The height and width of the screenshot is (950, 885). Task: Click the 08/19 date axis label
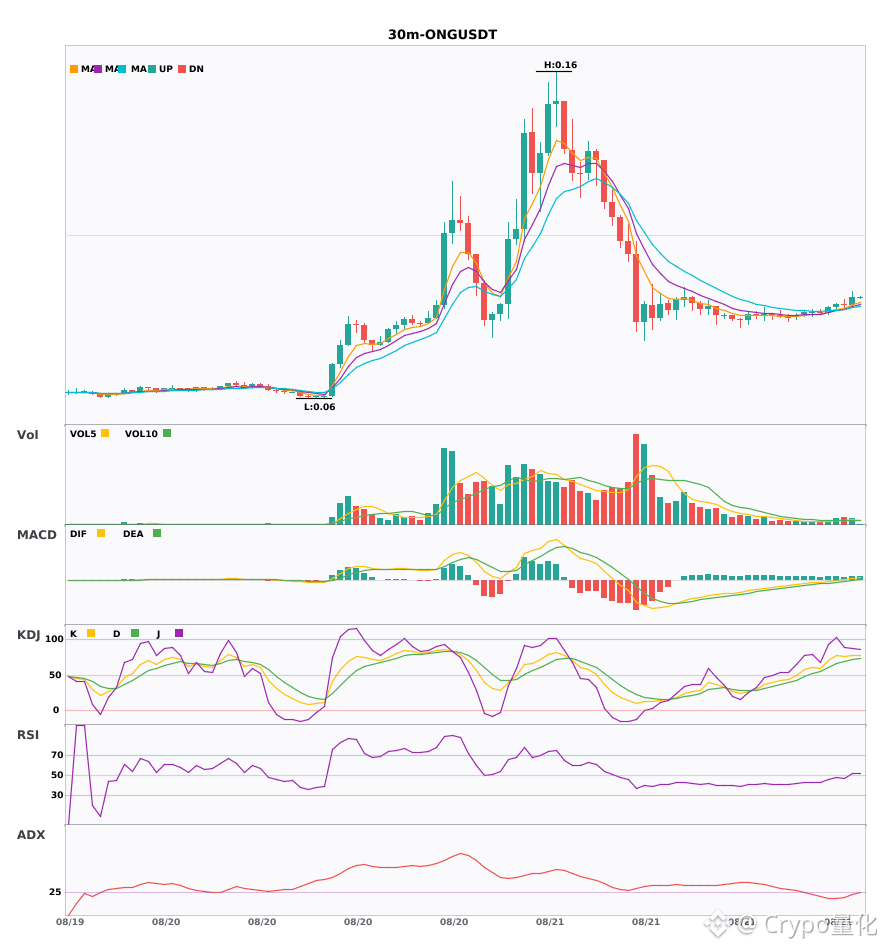(70, 922)
